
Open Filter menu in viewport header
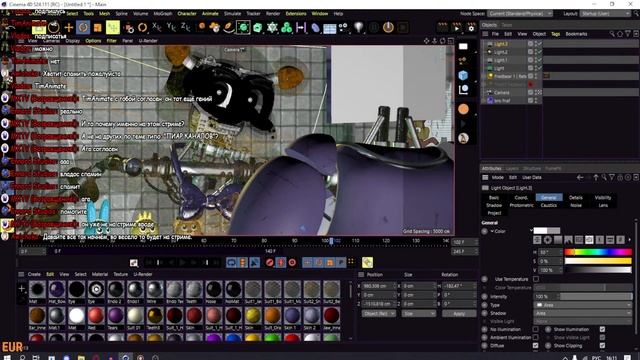click(x=111, y=41)
